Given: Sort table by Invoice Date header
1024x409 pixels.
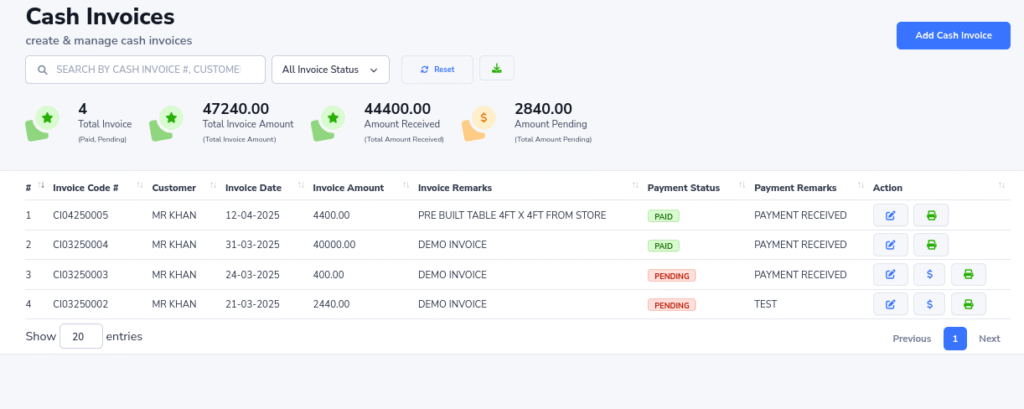Looking at the screenshot, I should point(253,187).
